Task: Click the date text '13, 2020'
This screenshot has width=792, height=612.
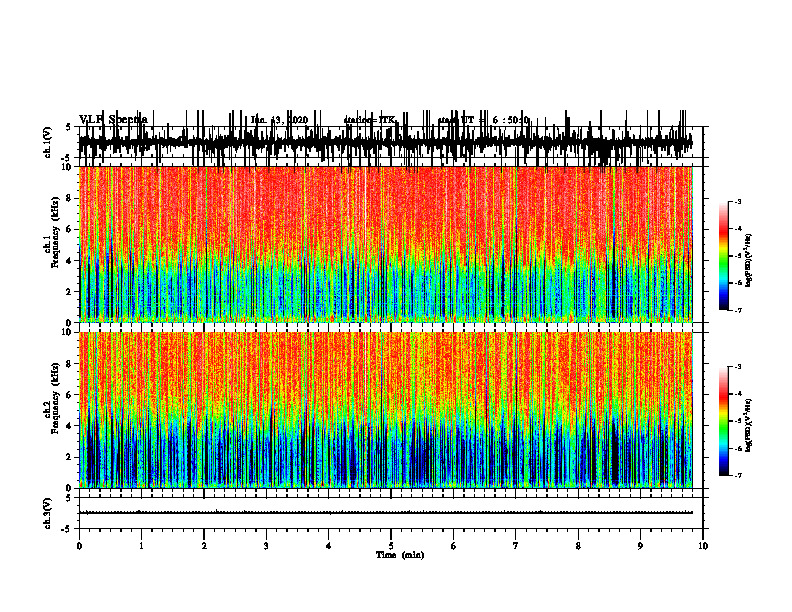Action: pos(289,120)
